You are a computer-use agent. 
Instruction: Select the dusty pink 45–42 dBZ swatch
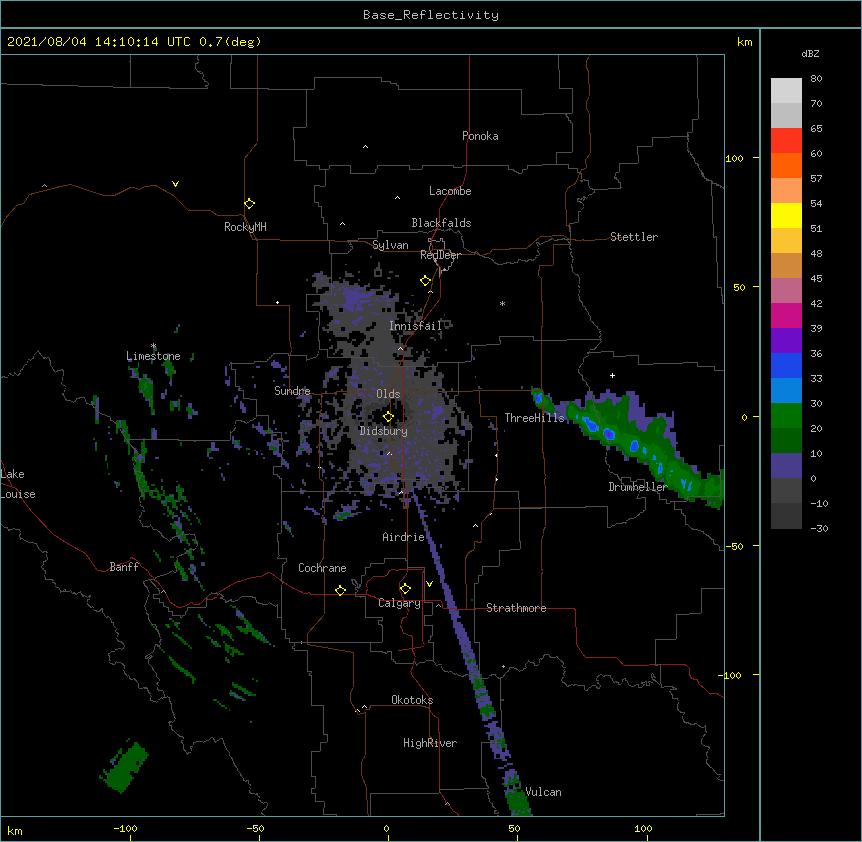pos(786,291)
